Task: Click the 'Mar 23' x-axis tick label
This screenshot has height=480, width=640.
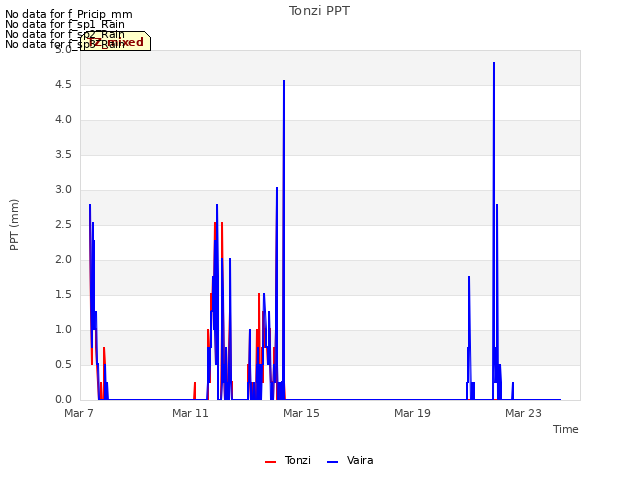Action: [x=523, y=413]
